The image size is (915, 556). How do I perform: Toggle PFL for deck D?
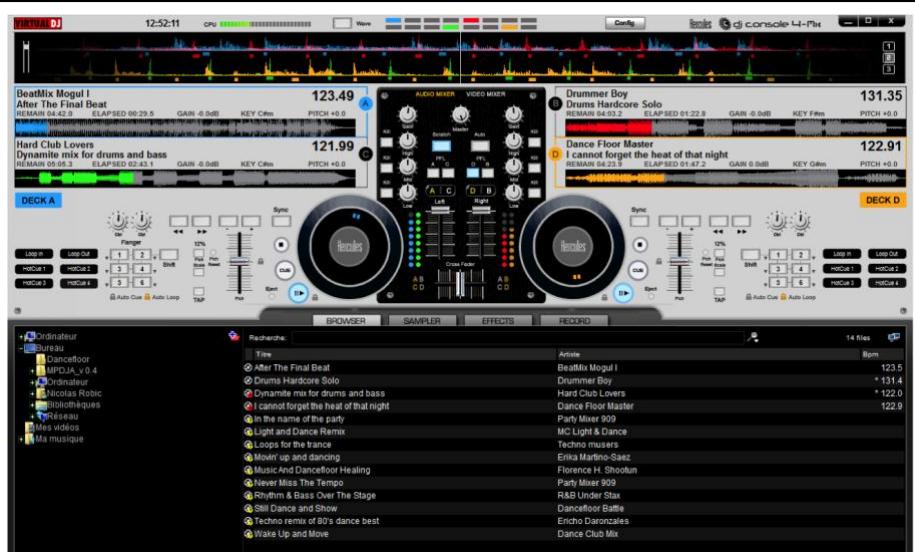(x=473, y=173)
